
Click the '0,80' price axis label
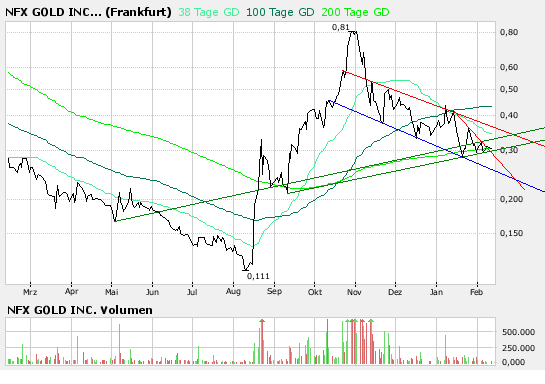(x=509, y=32)
